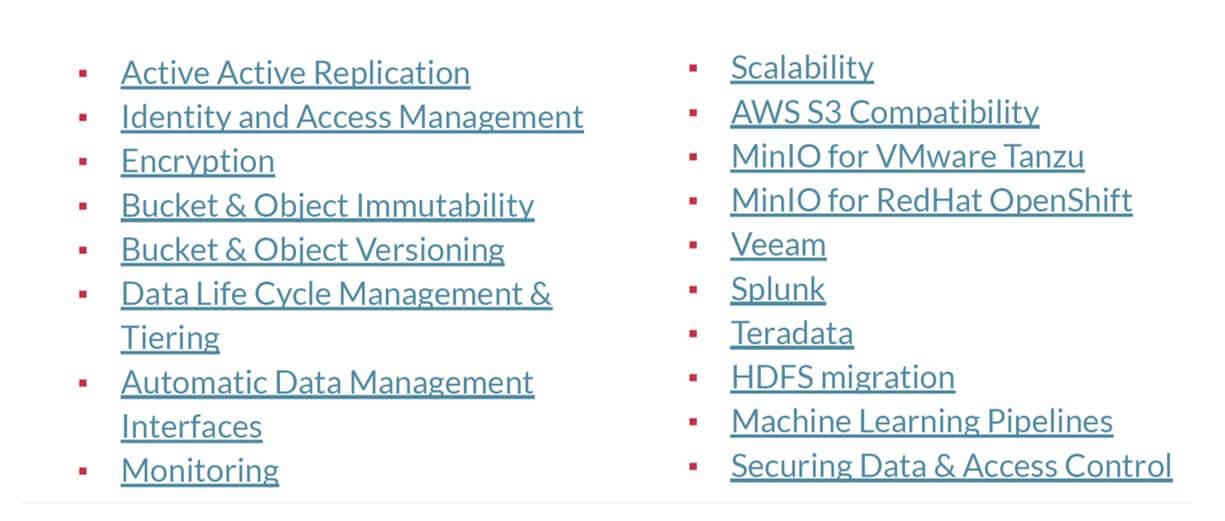
Task: Visit Automatic Data Management Interfaces link
Action: 327,403
